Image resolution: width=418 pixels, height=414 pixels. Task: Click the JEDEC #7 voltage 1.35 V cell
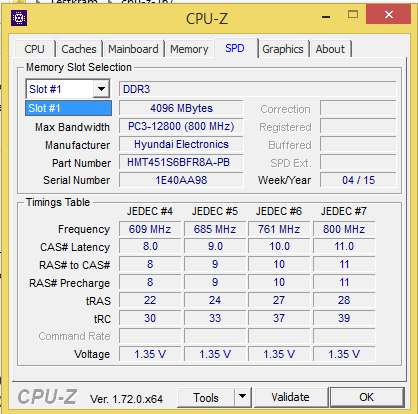[x=344, y=354]
